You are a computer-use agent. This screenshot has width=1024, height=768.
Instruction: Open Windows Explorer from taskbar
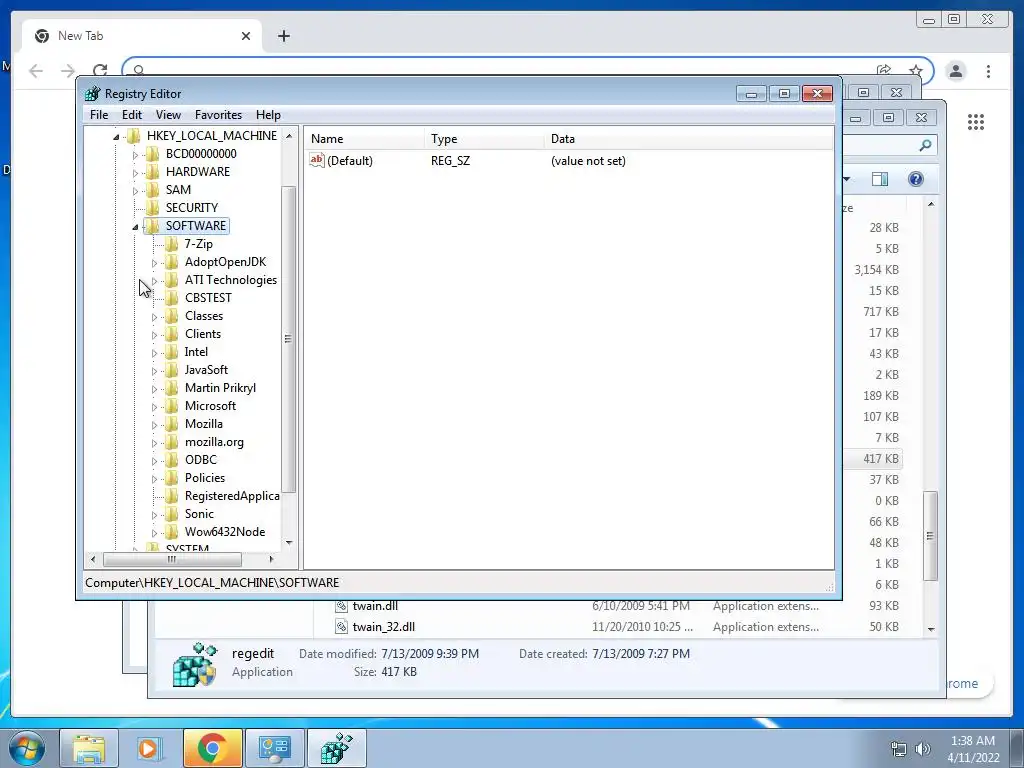(x=89, y=748)
